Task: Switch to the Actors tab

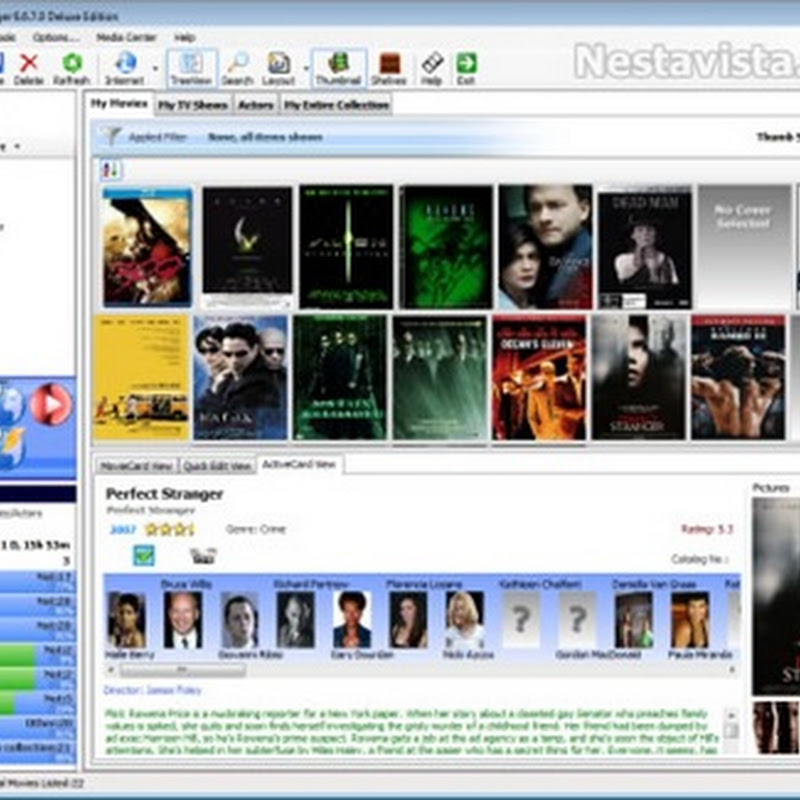Action: 256,105
